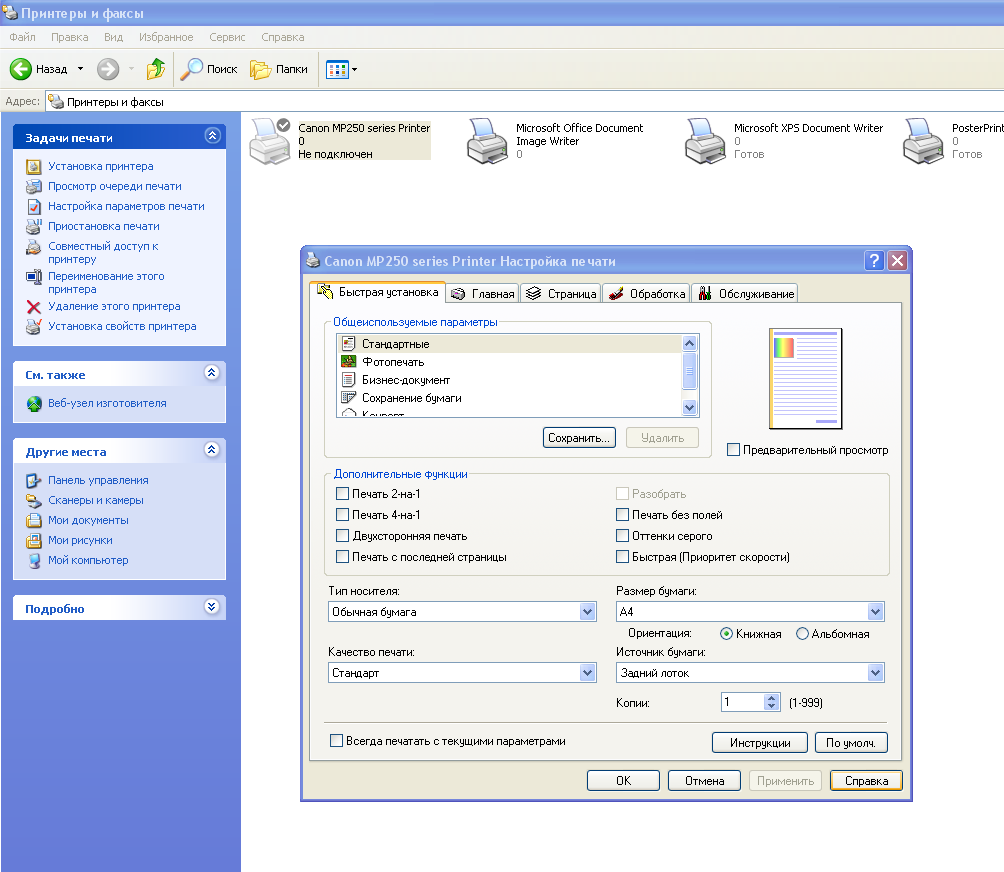
Task: Select Microsoft XPS Document Writer printer icon
Action: (705, 141)
